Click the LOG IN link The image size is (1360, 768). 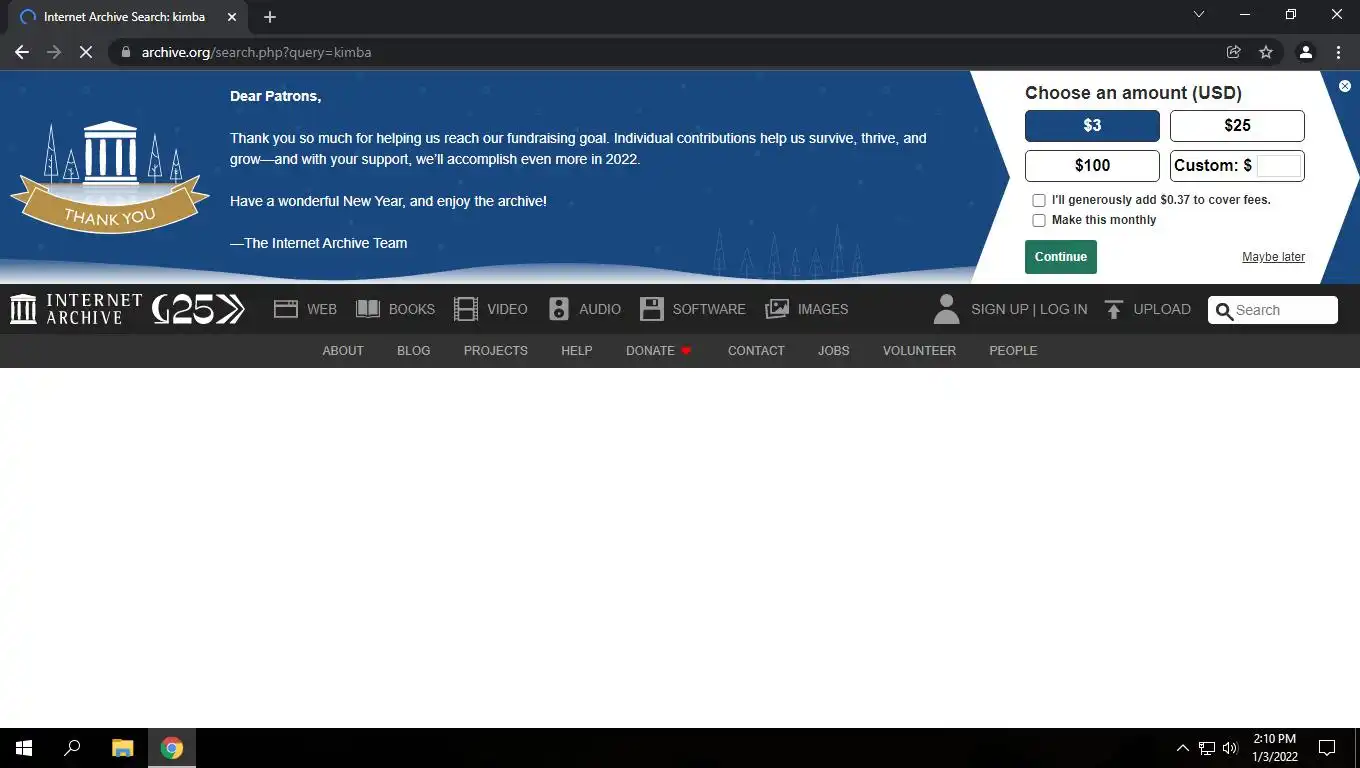pyautogui.click(x=1063, y=309)
